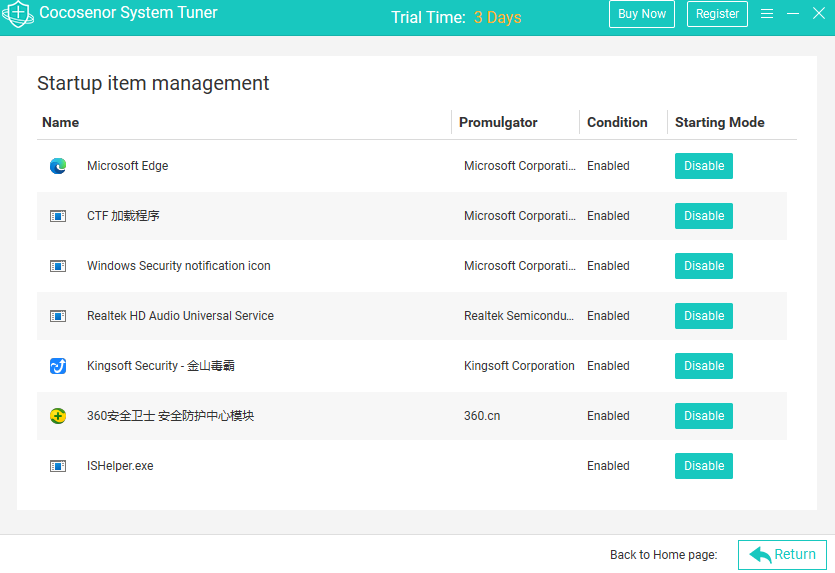Image resolution: width=835 pixels, height=573 pixels.
Task: Close the Cocosenor System Tuner window
Action: pos(819,13)
